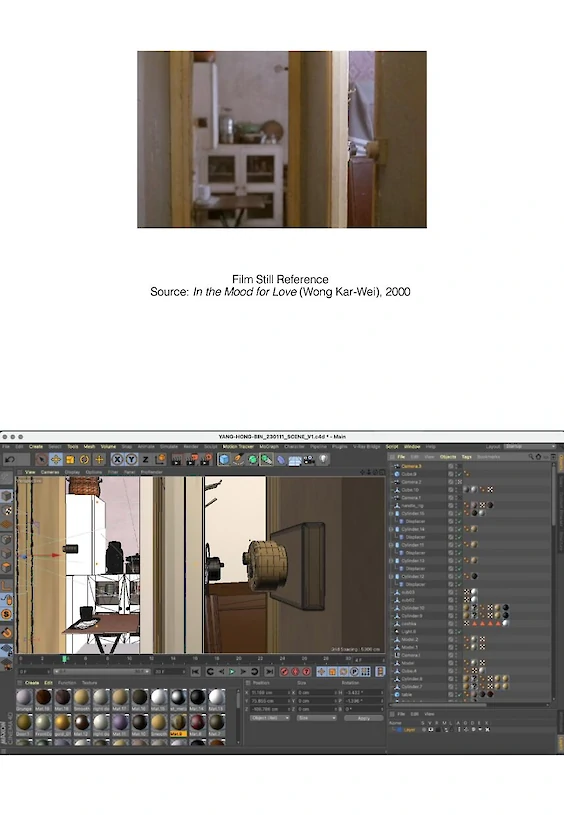Click the H rotation value field

[x=363, y=693]
